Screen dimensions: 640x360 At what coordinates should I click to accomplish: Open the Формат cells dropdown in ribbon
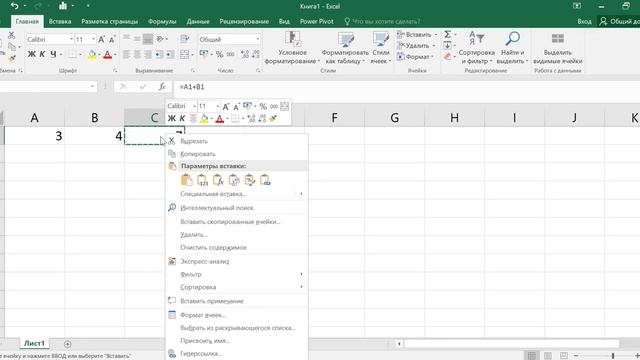pos(416,57)
